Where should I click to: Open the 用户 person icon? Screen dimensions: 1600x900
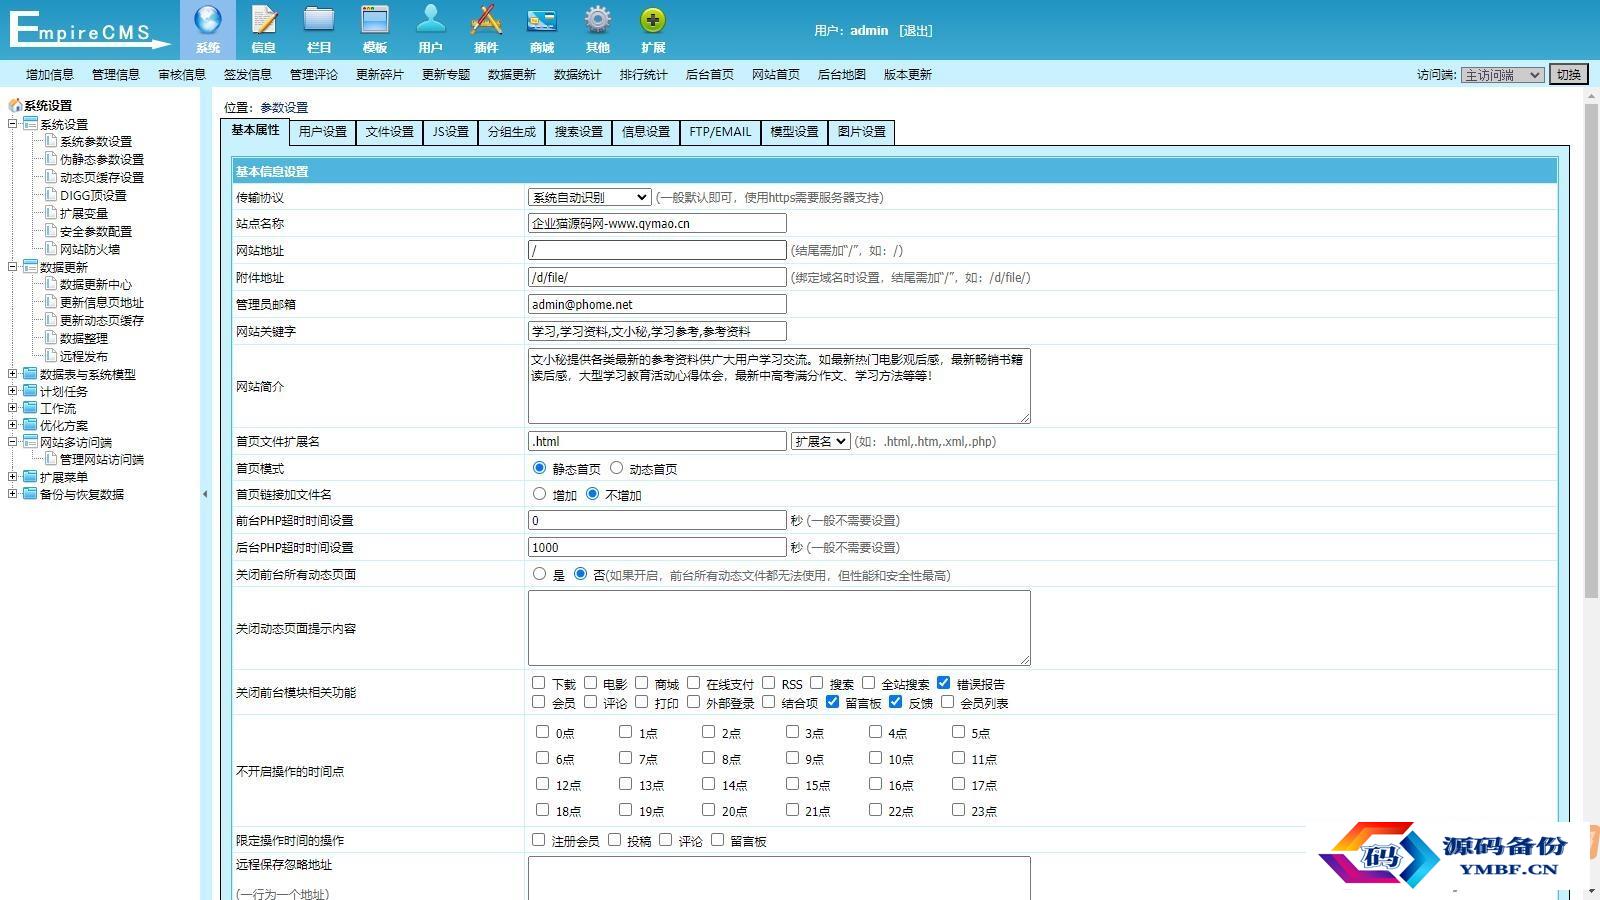[x=431, y=21]
